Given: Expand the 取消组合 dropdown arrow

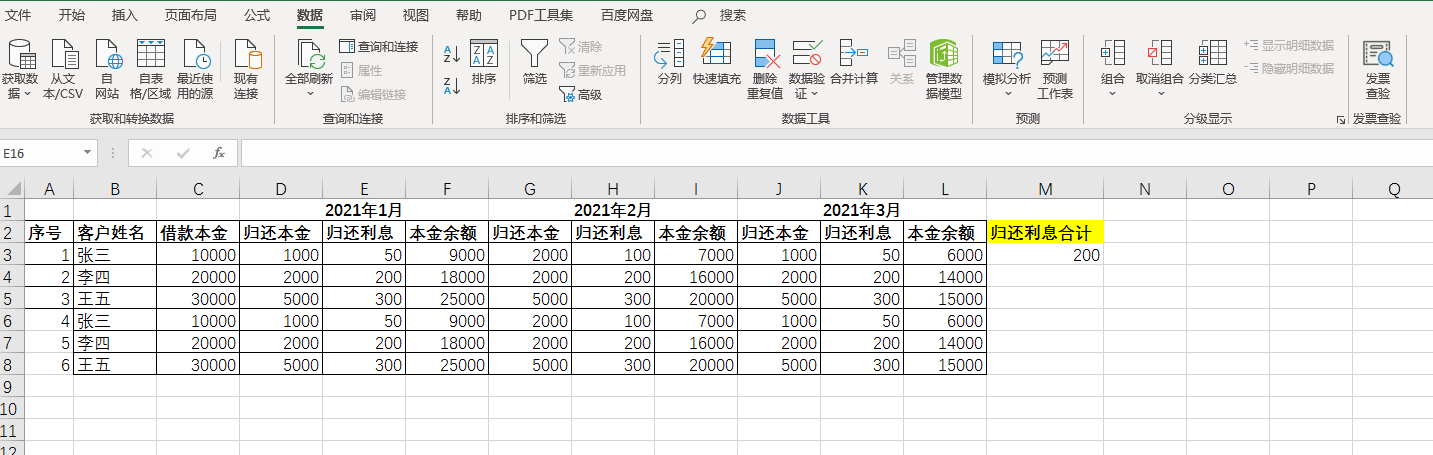Looking at the screenshot, I should pyautogui.click(x=1160, y=94).
